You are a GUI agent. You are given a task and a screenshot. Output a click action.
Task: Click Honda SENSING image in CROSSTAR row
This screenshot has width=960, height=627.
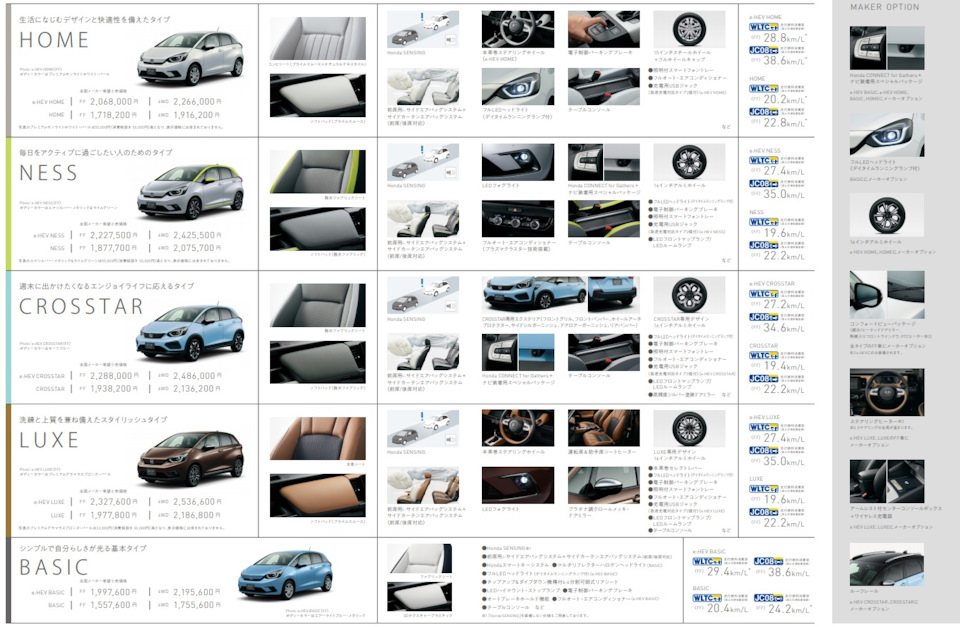click(422, 295)
